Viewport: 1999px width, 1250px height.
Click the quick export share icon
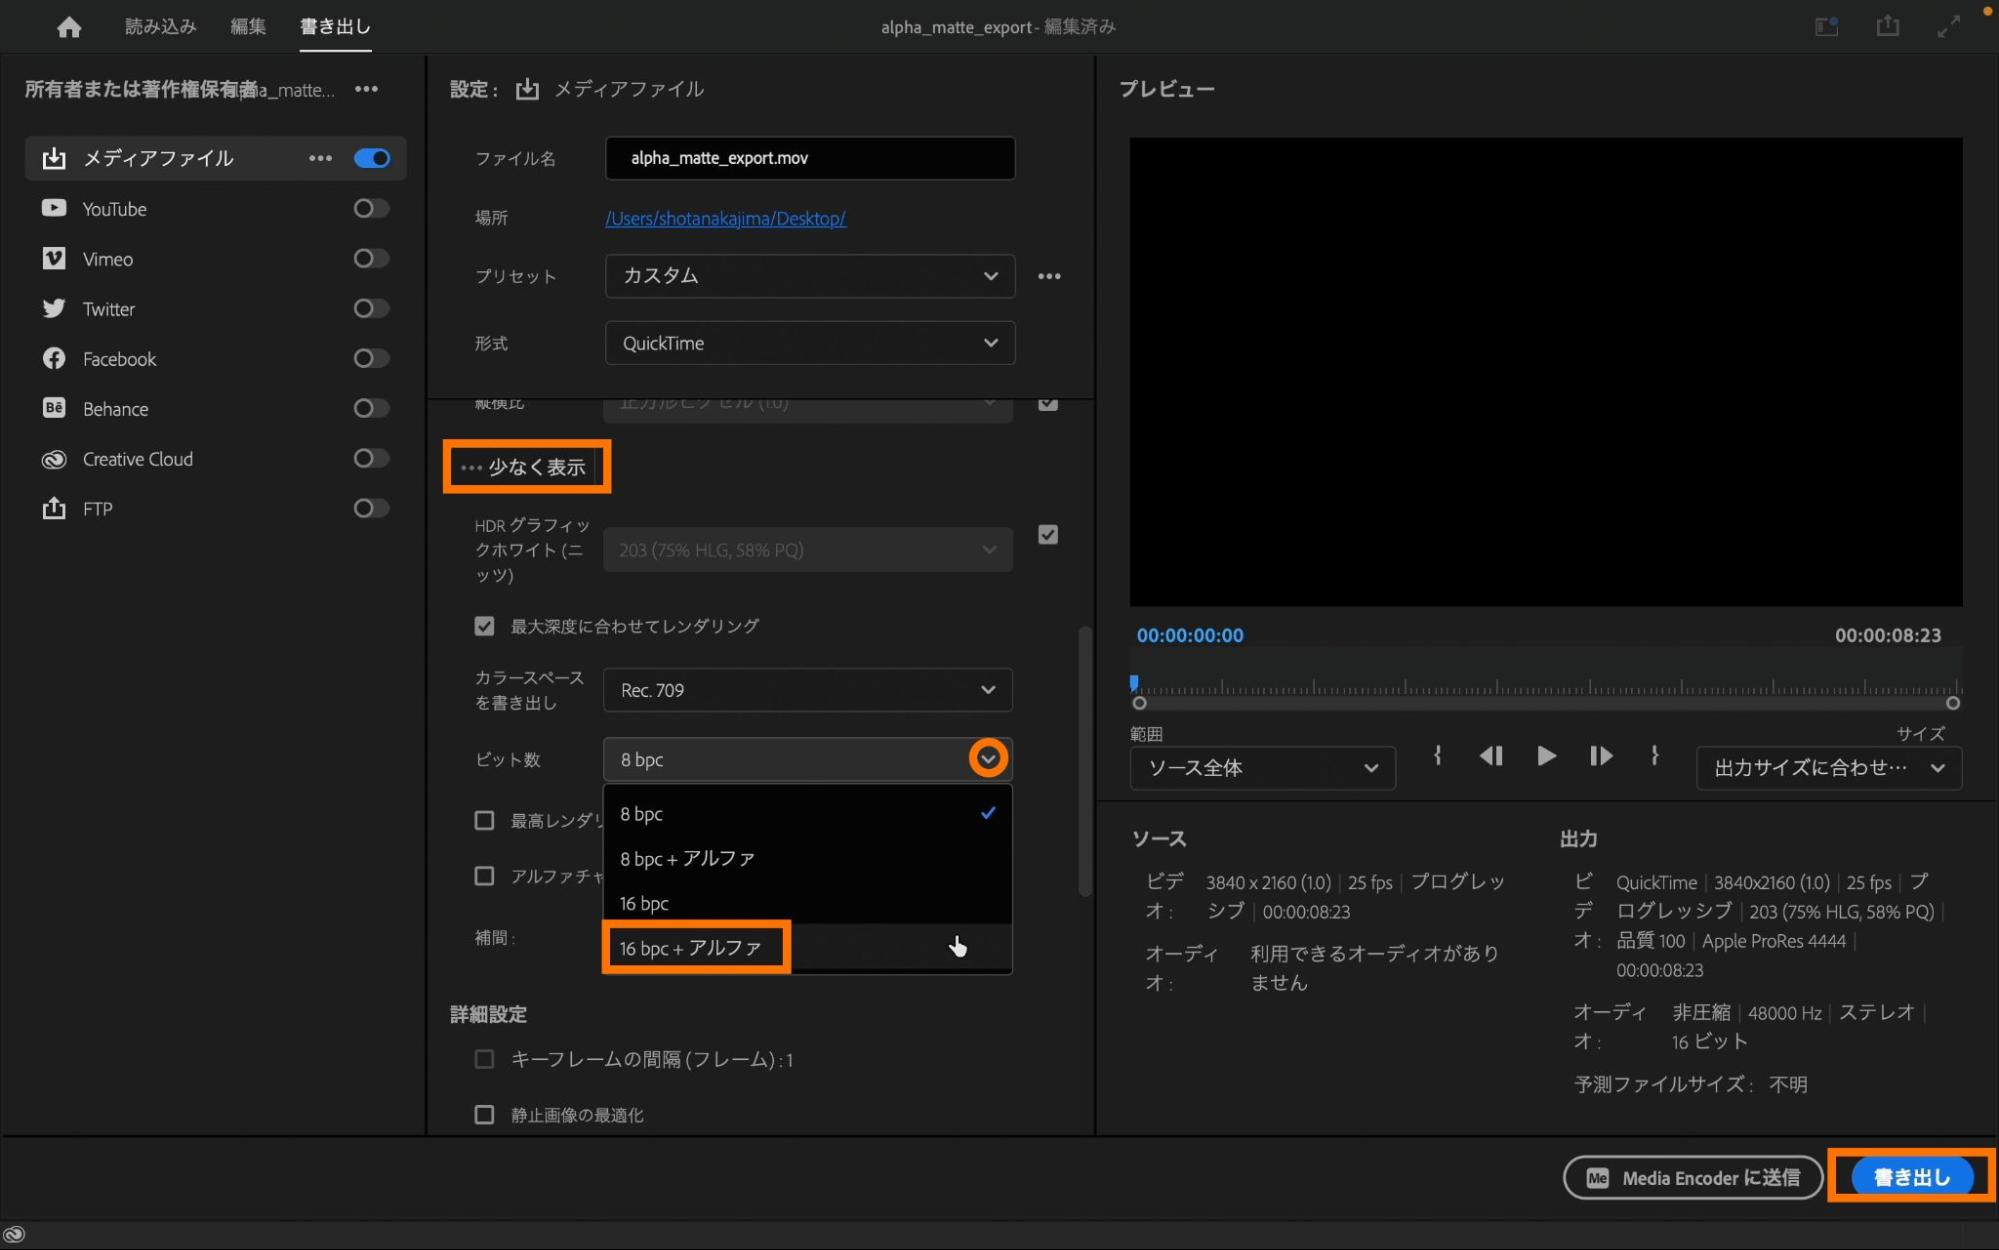(x=1887, y=26)
